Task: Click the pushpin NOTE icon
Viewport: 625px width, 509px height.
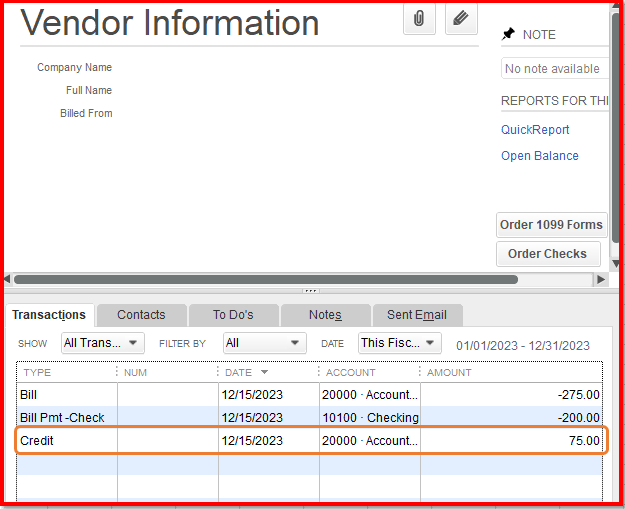Action: click(508, 34)
